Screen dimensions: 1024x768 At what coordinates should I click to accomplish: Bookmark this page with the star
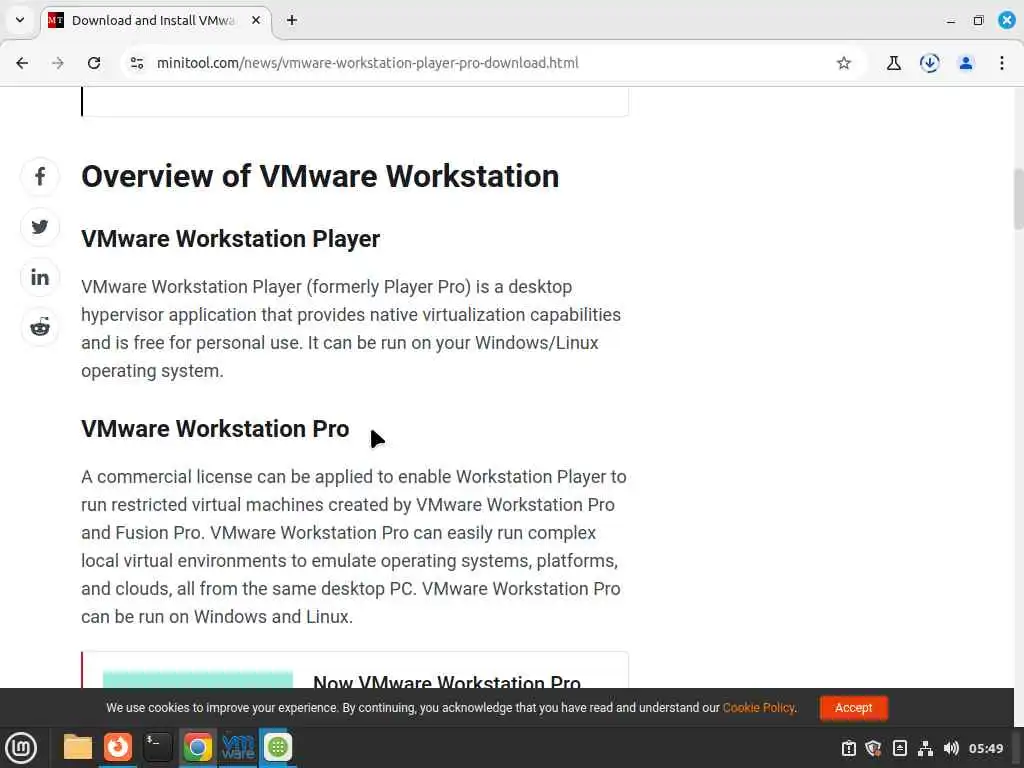pos(844,63)
